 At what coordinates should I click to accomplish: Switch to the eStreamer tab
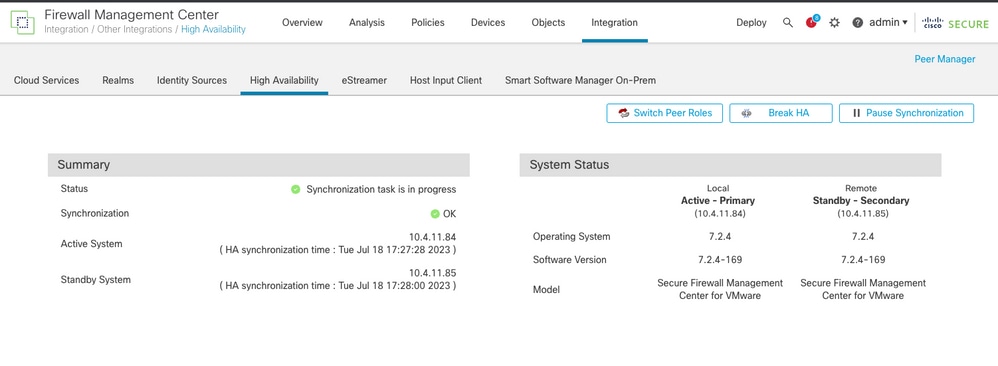[x=364, y=80]
